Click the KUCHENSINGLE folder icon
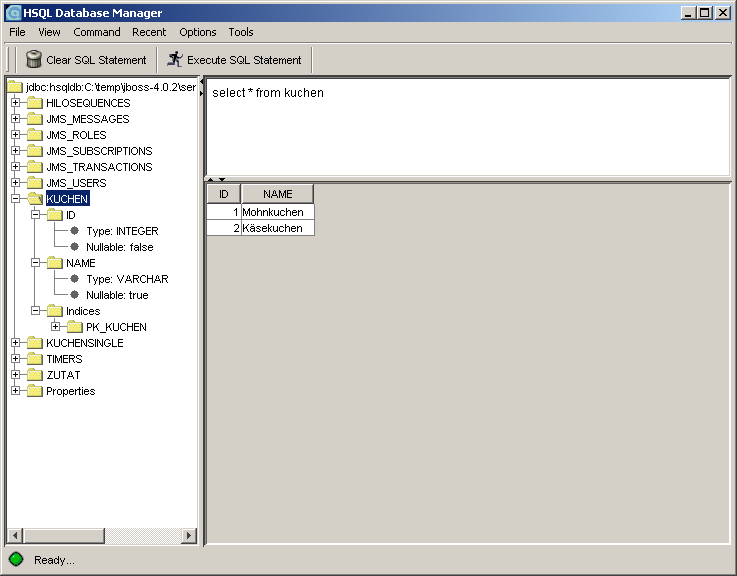Screen dimensions: 737x576 point(35,343)
